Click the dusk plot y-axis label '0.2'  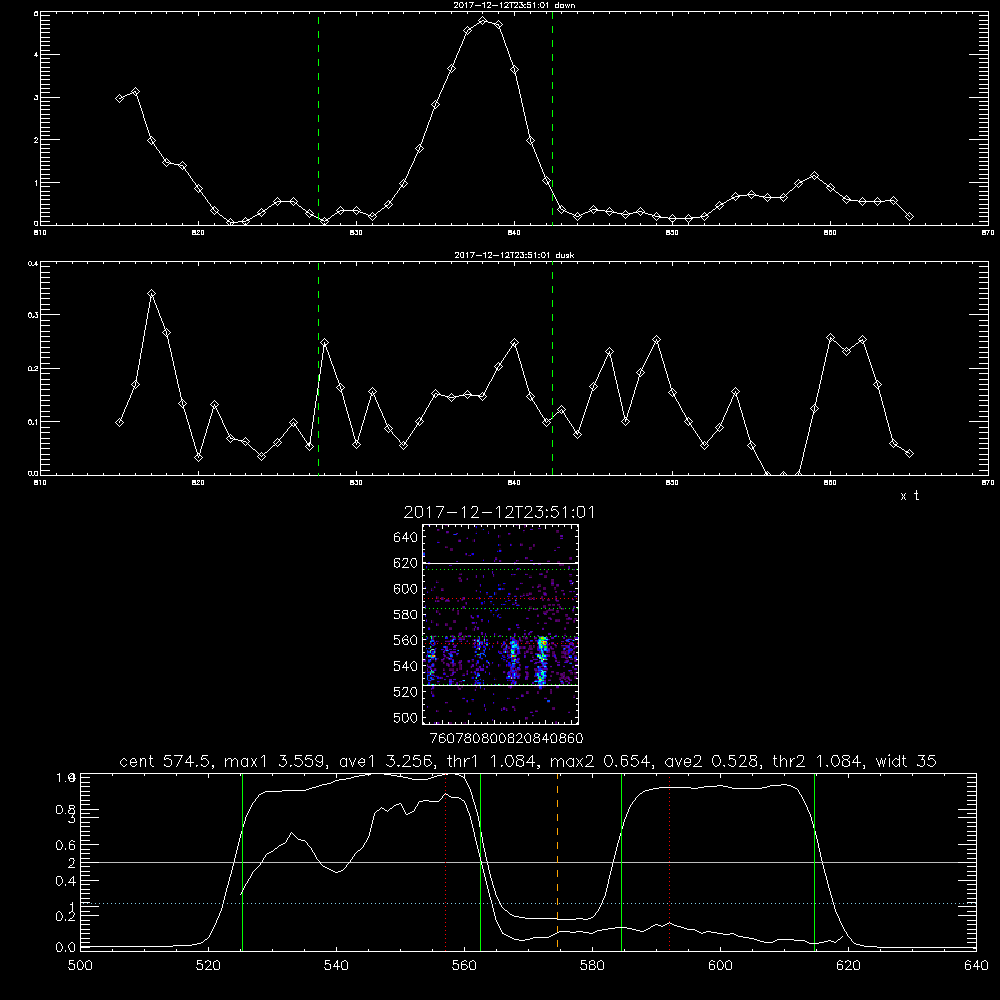coord(33,369)
